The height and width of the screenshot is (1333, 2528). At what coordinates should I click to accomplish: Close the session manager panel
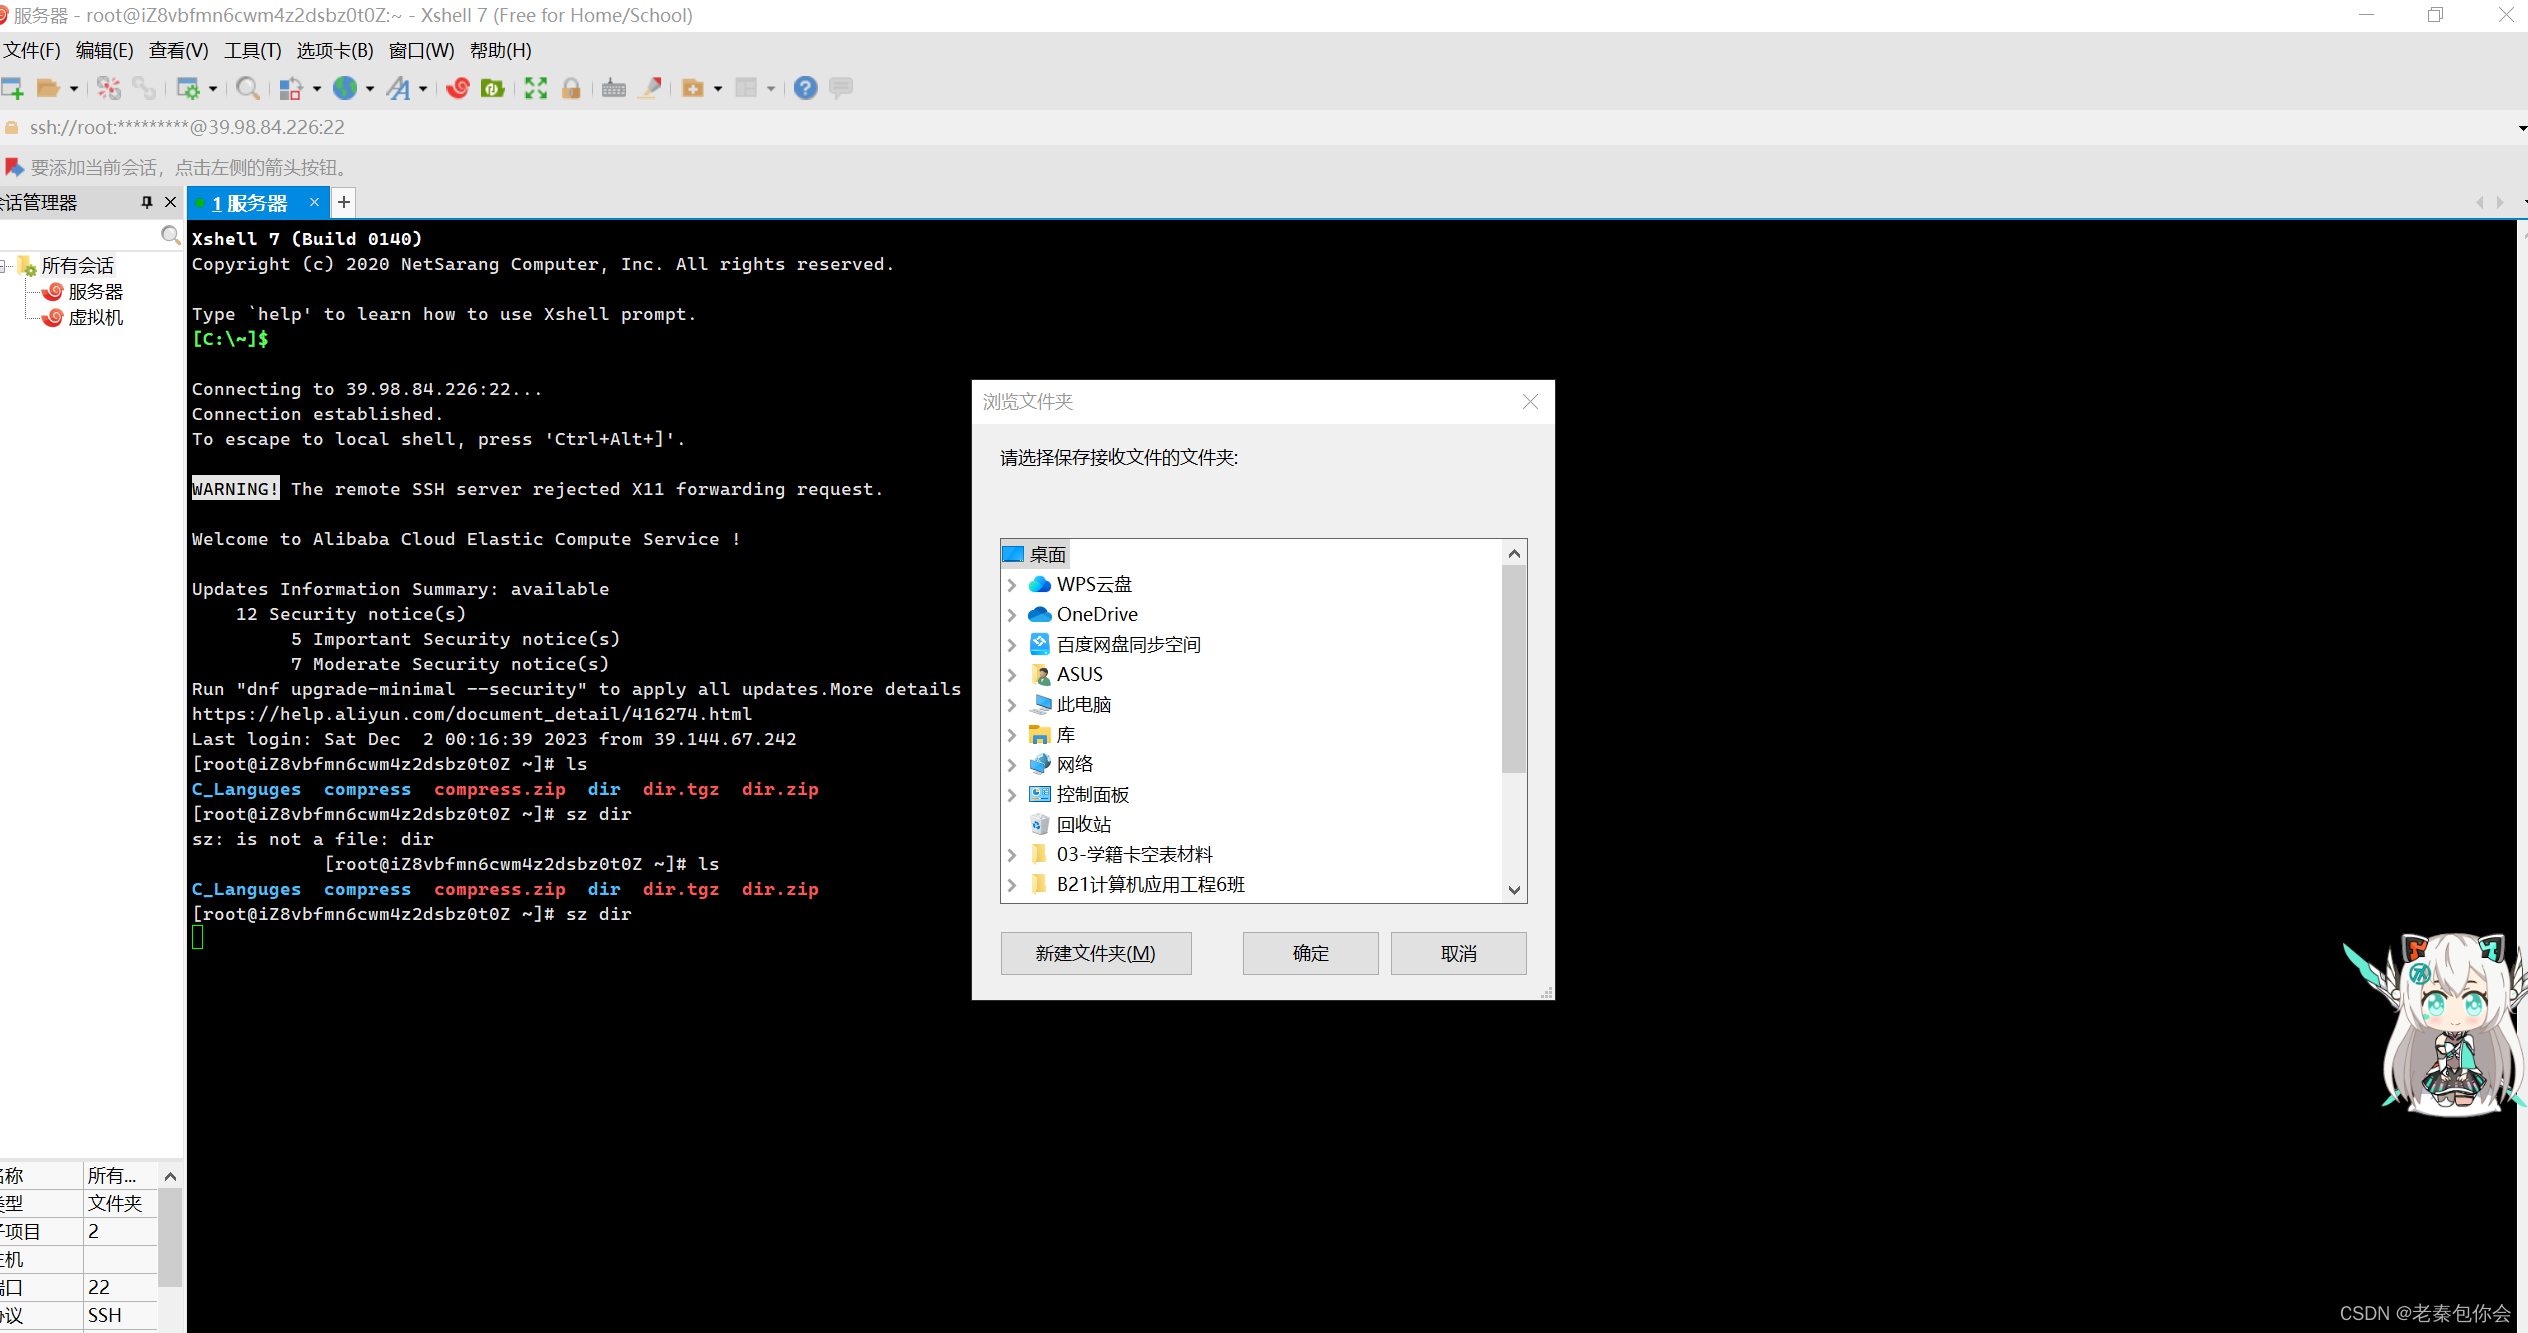tap(170, 202)
